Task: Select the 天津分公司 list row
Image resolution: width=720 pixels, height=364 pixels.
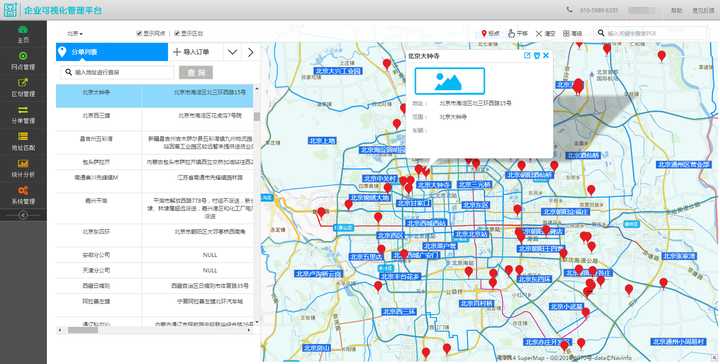Action: (154, 270)
